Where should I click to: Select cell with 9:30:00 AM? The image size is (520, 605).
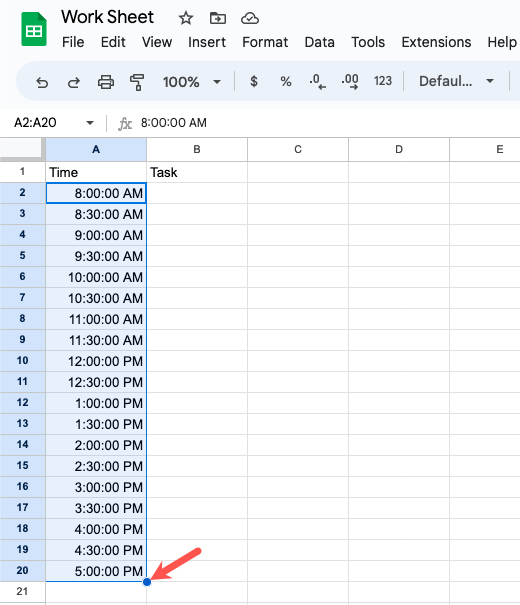tap(96, 256)
